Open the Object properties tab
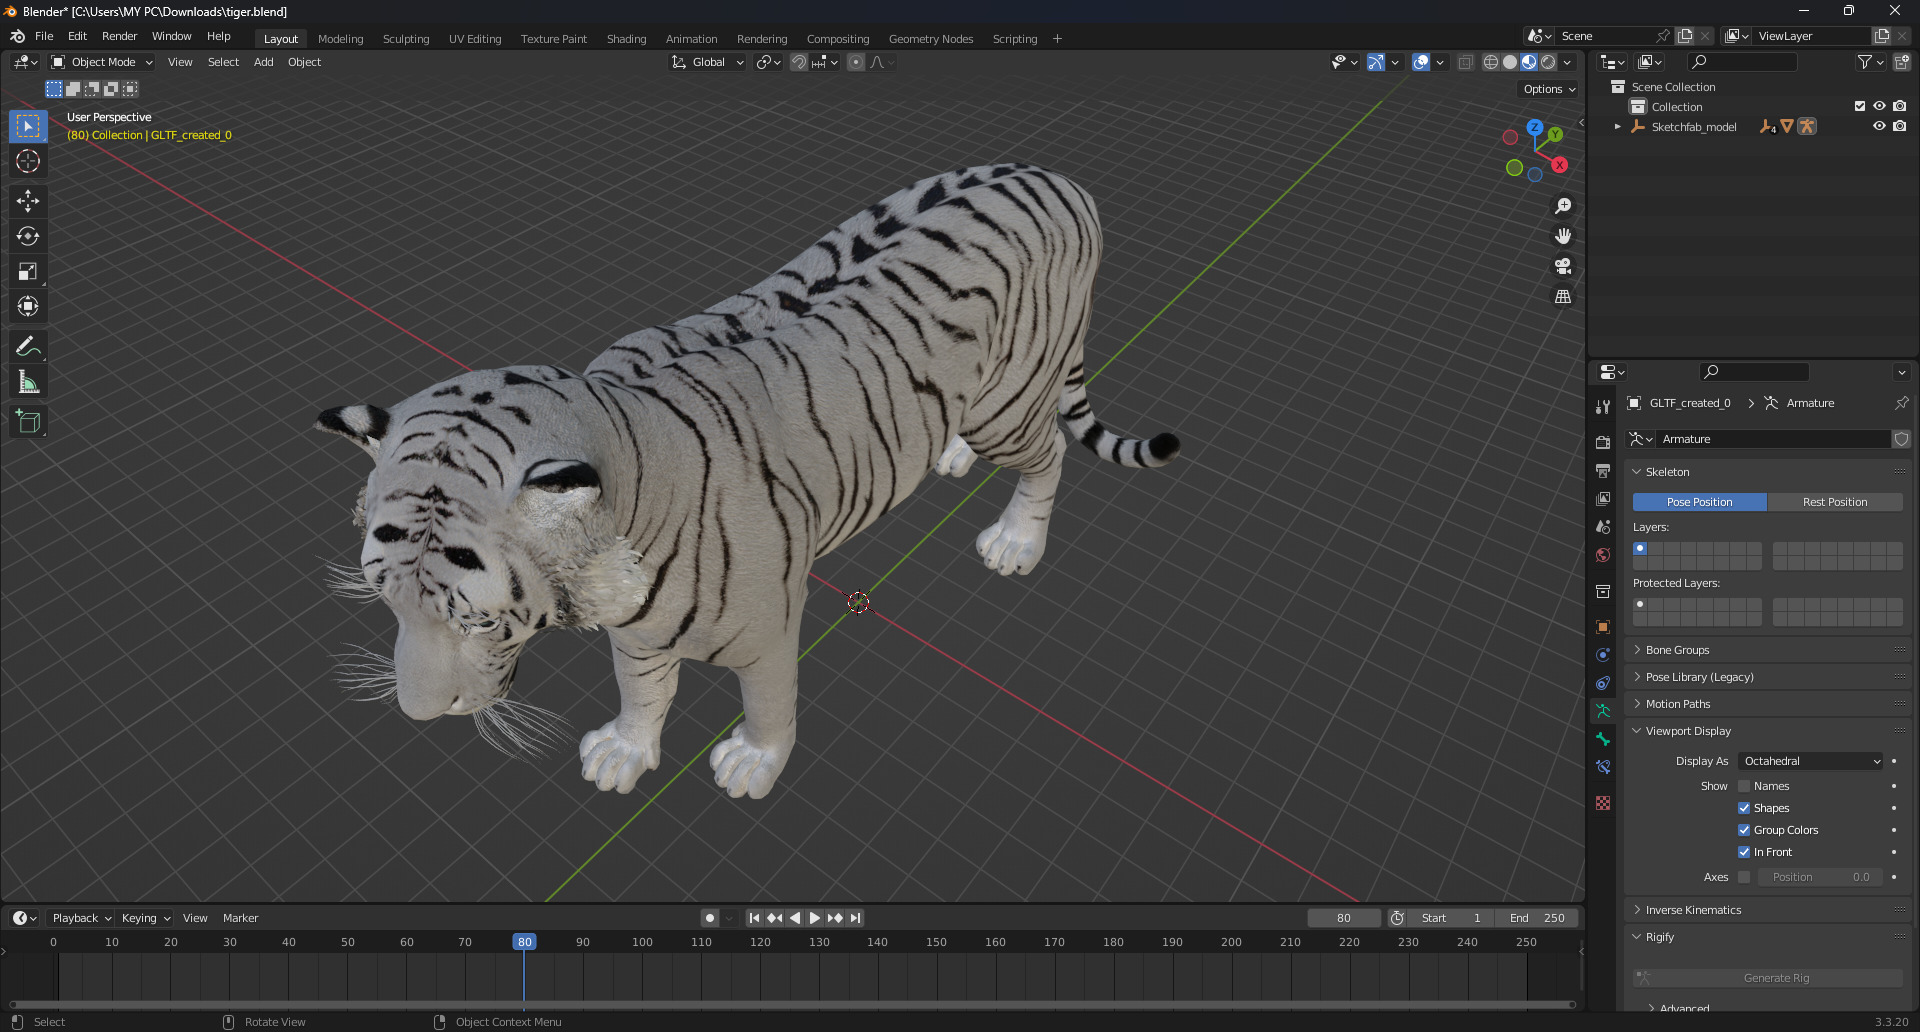Image resolution: width=1920 pixels, height=1032 pixels. click(1603, 627)
